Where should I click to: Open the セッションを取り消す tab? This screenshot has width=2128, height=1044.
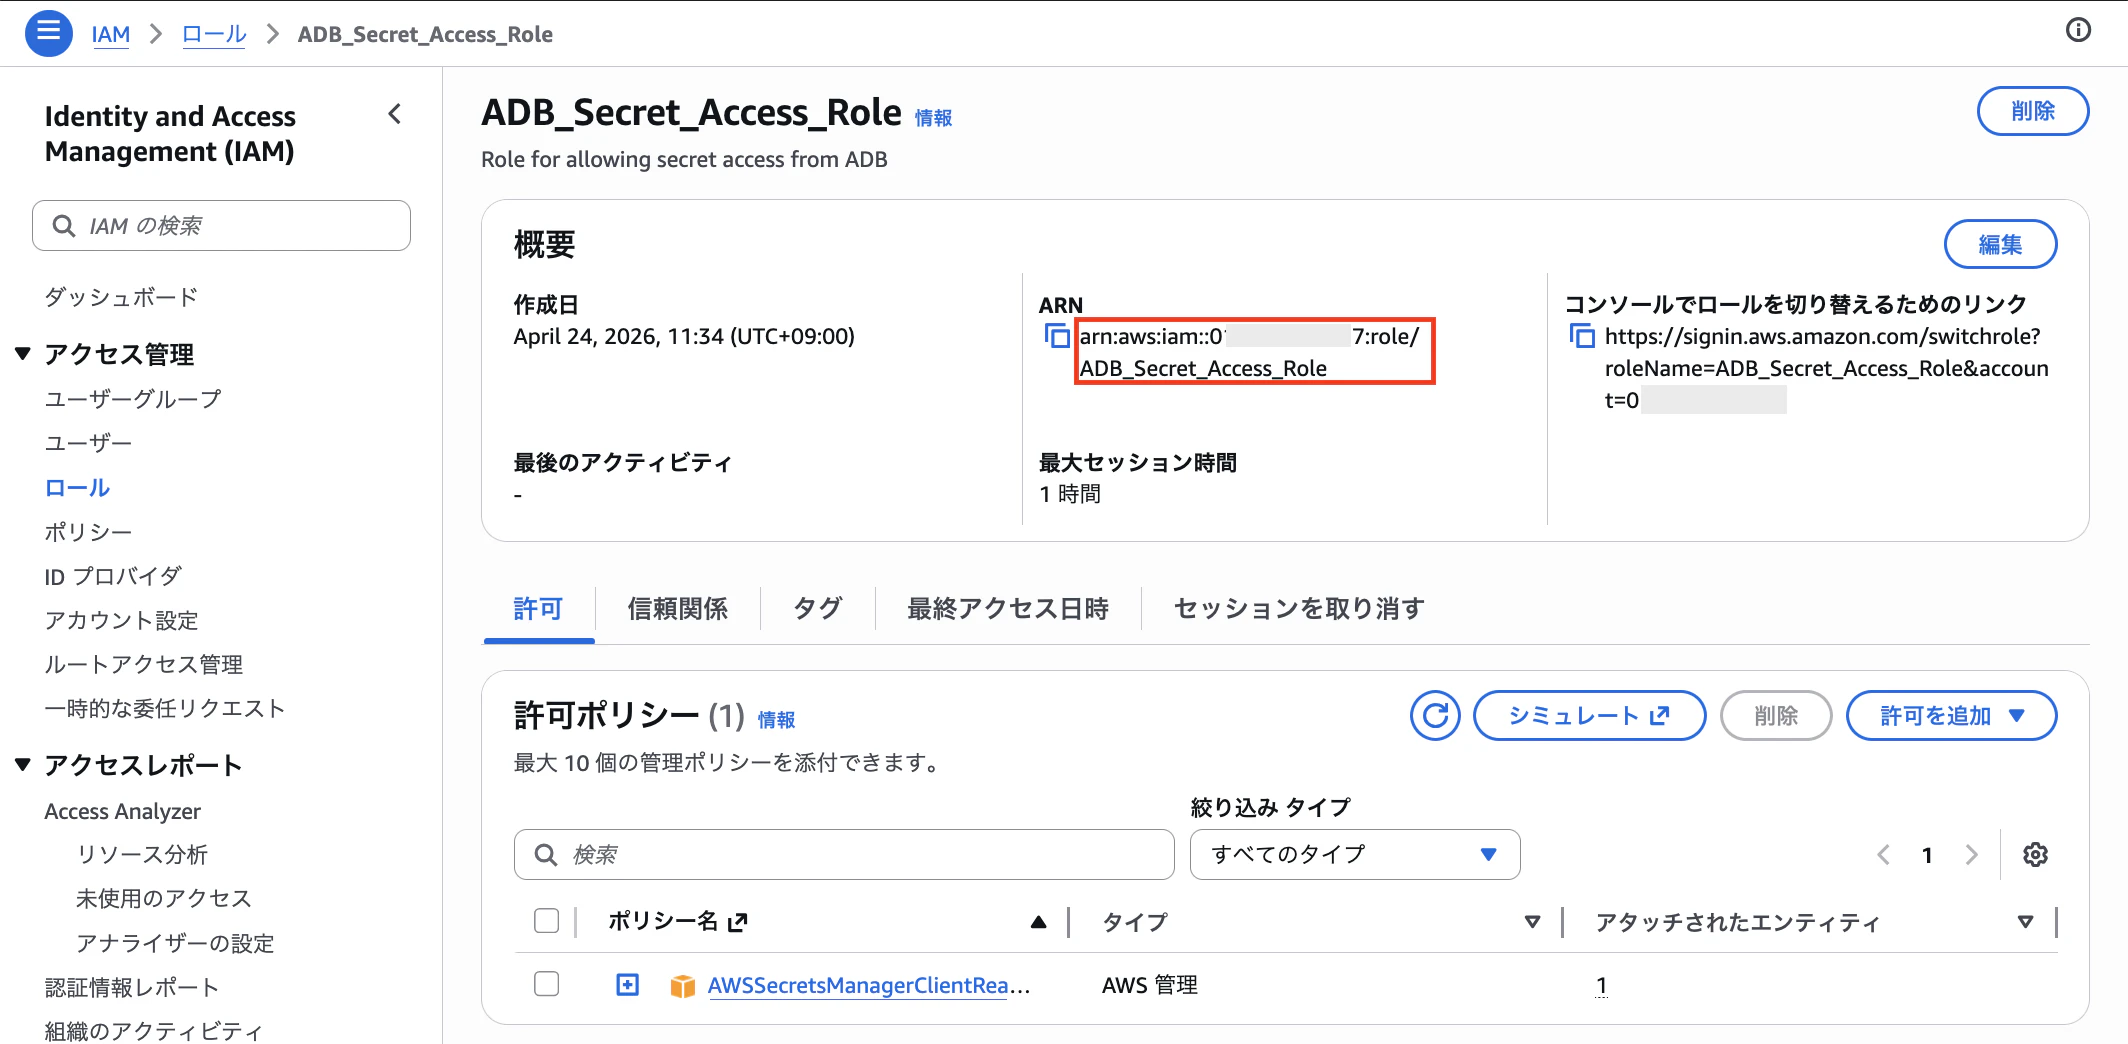coord(1299,608)
